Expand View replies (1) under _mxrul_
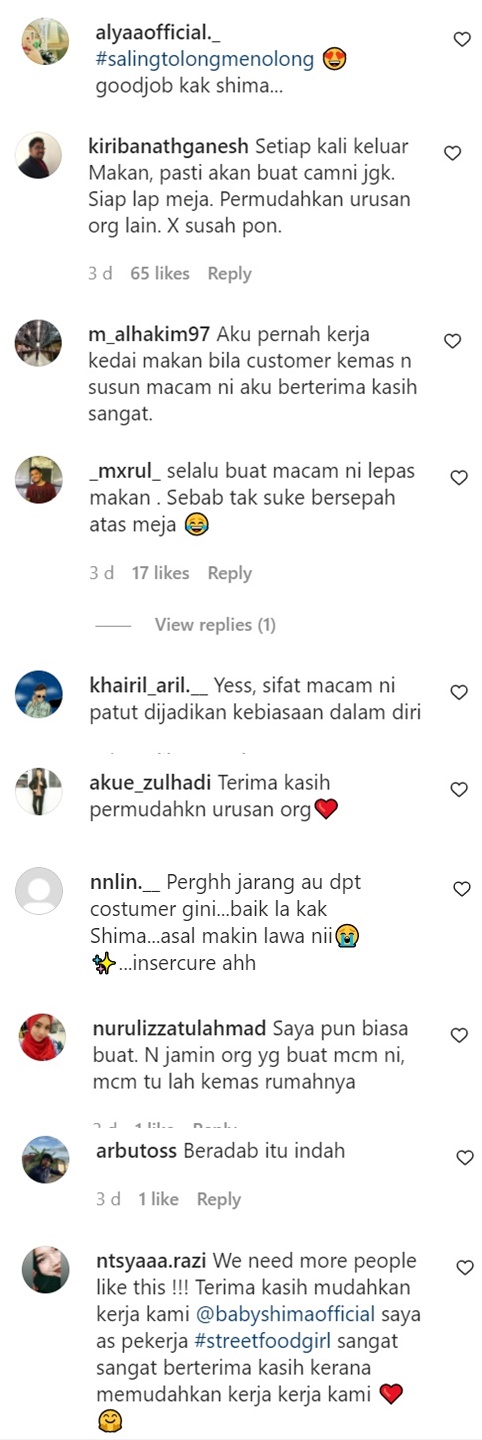This screenshot has width=482, height=1440. (x=215, y=625)
